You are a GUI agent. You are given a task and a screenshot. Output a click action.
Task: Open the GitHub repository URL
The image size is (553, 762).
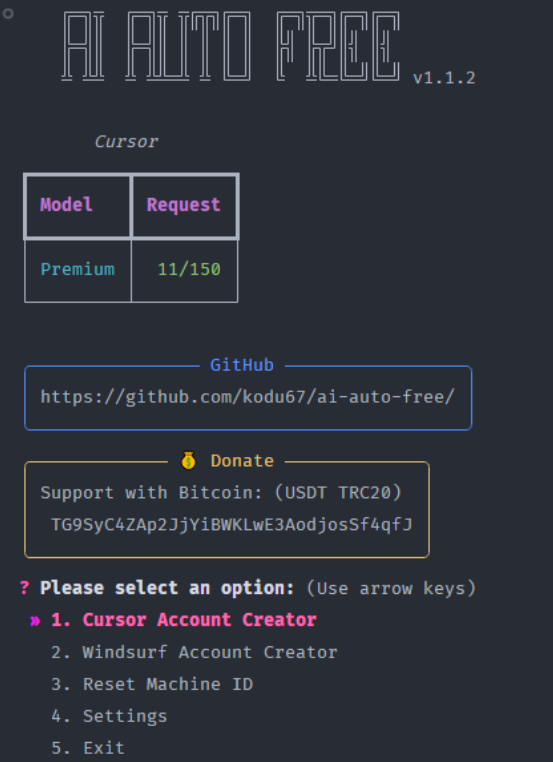point(247,397)
